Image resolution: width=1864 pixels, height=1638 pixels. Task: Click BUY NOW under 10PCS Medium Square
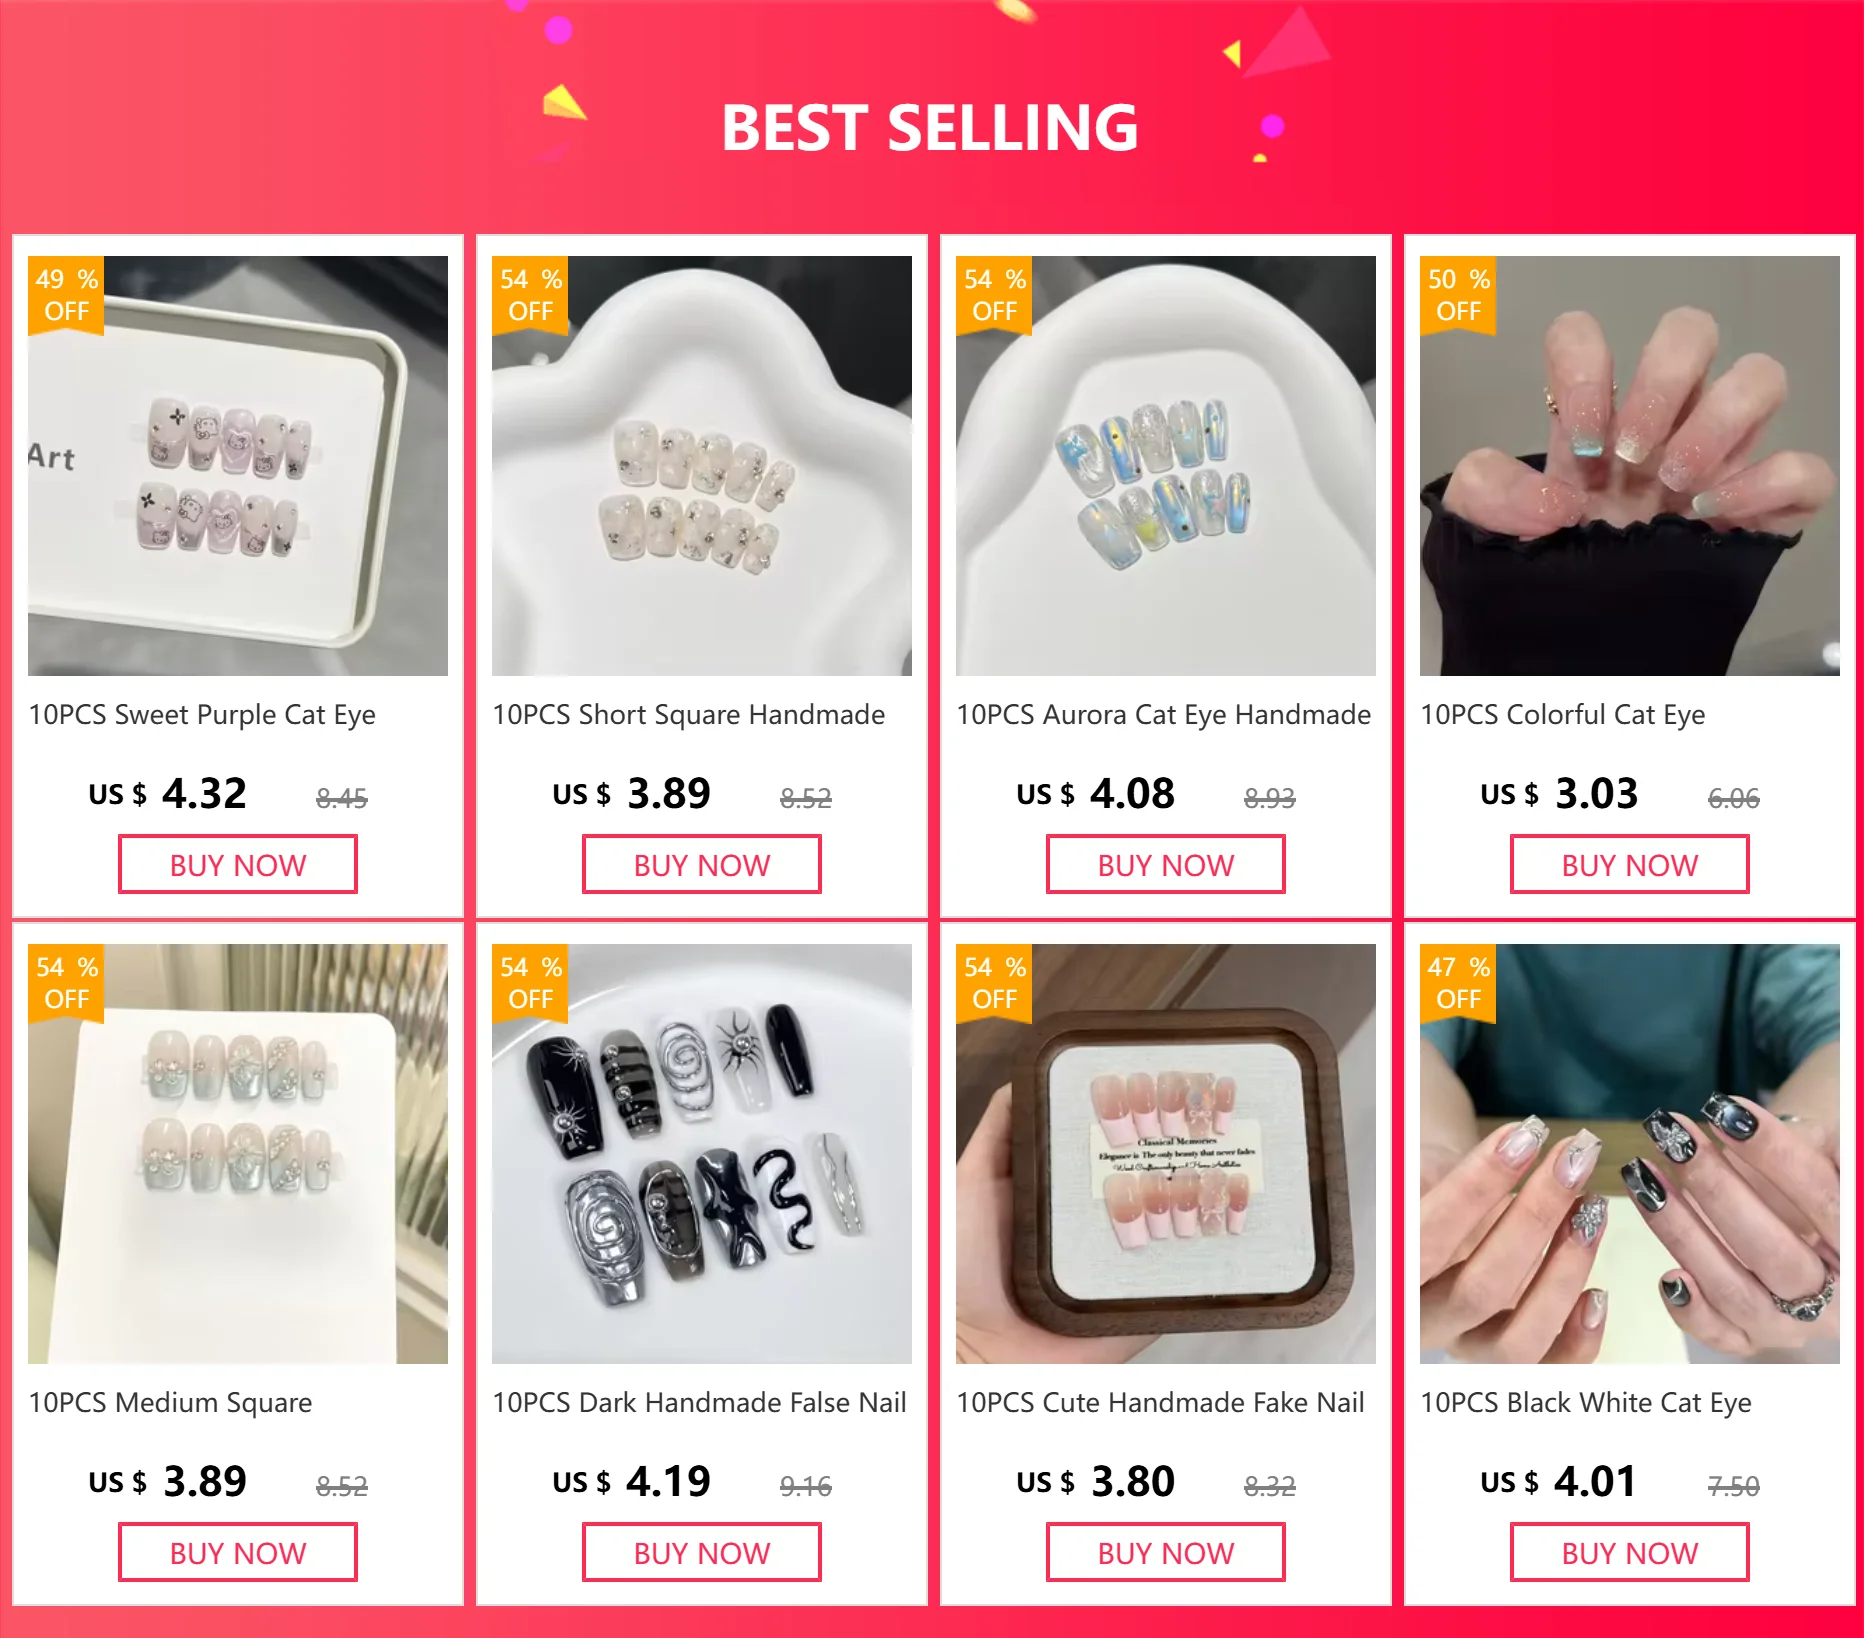(238, 1552)
